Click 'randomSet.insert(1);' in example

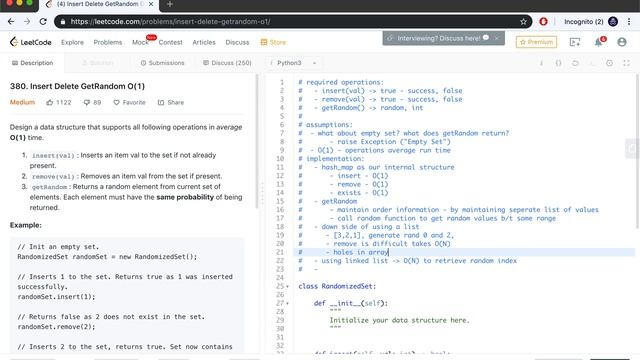coord(56,297)
